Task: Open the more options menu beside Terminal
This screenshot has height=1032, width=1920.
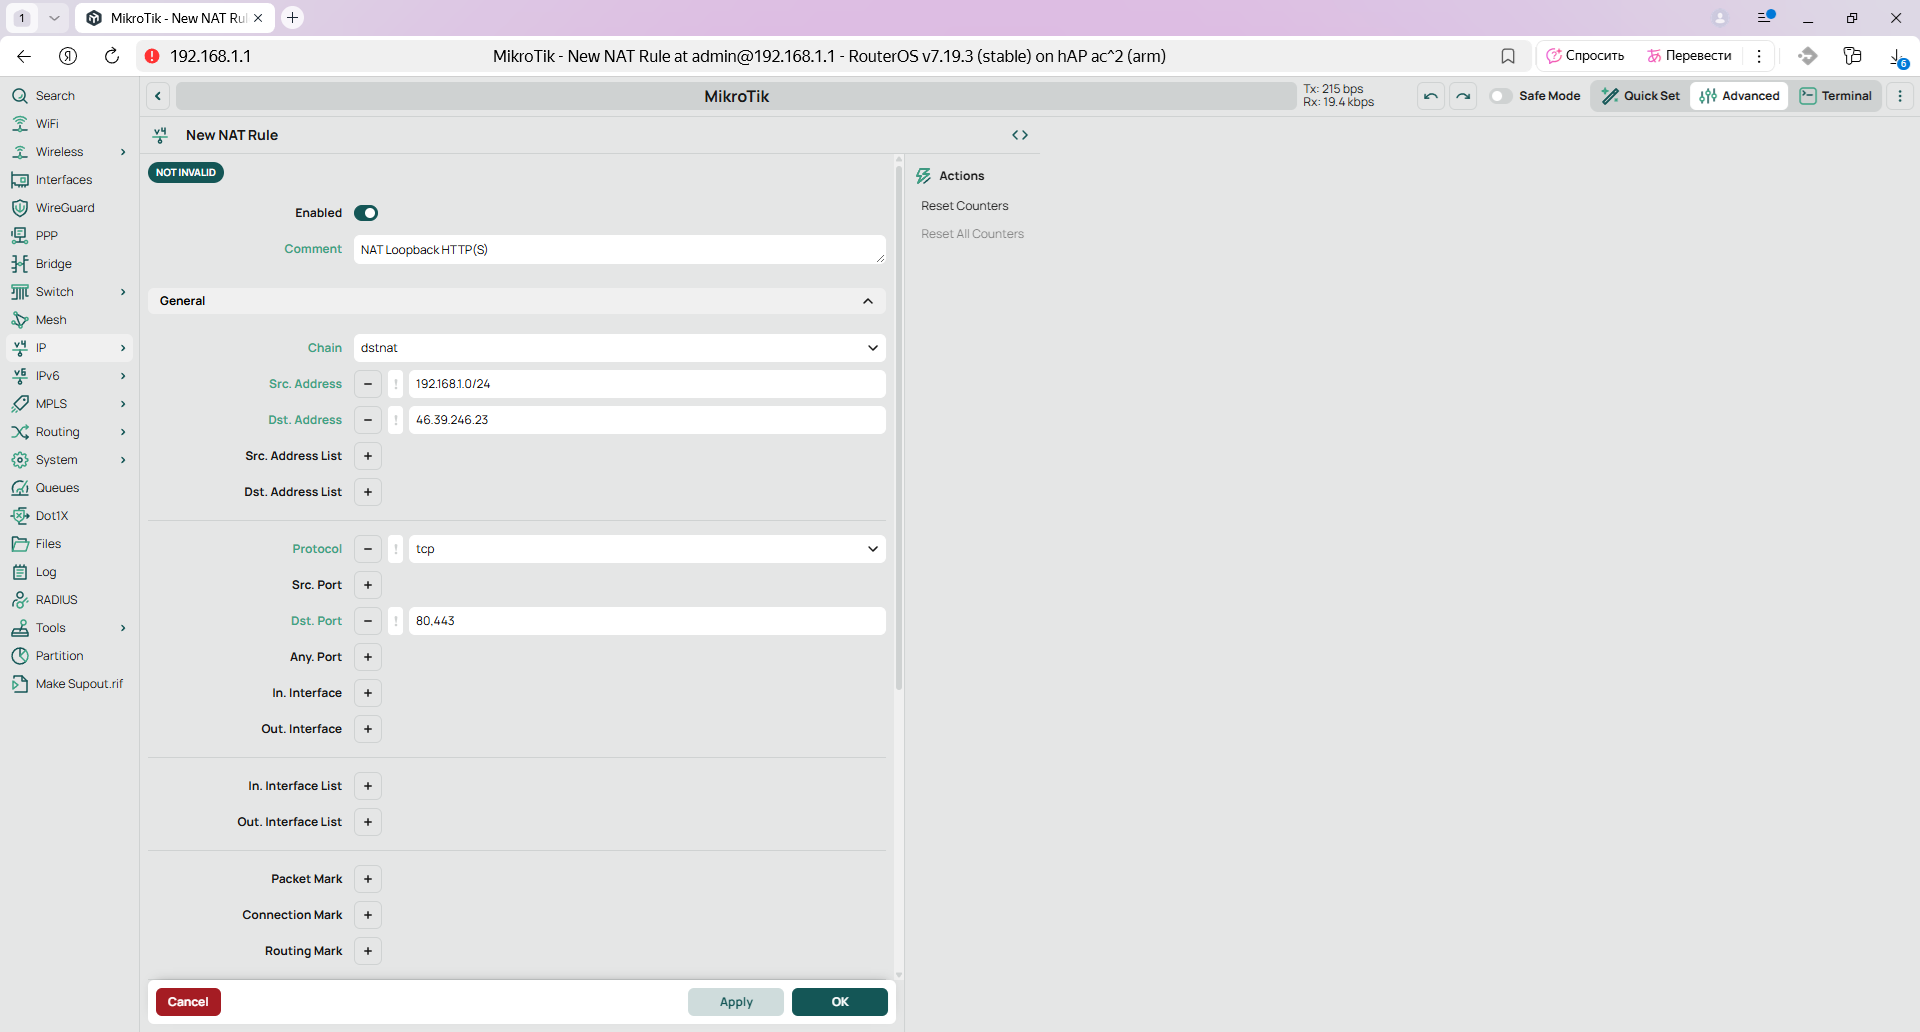Action: (x=1900, y=96)
